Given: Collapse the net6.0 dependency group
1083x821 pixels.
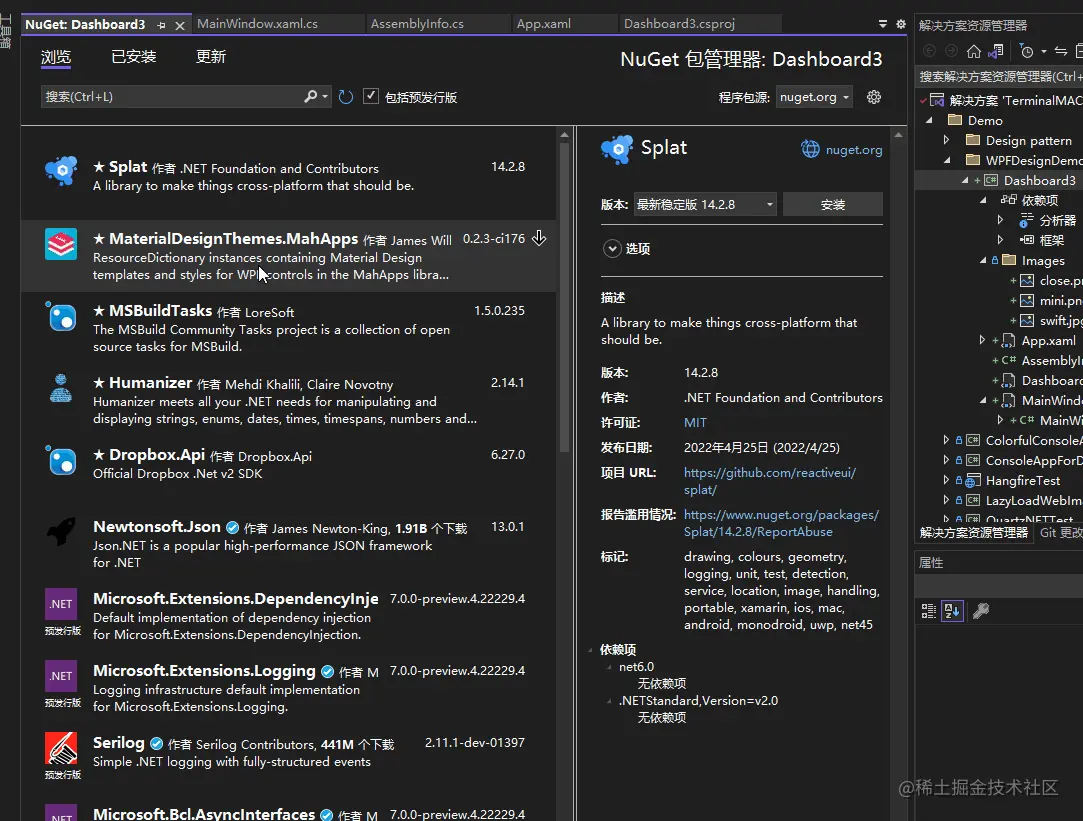Looking at the screenshot, I should point(608,667).
